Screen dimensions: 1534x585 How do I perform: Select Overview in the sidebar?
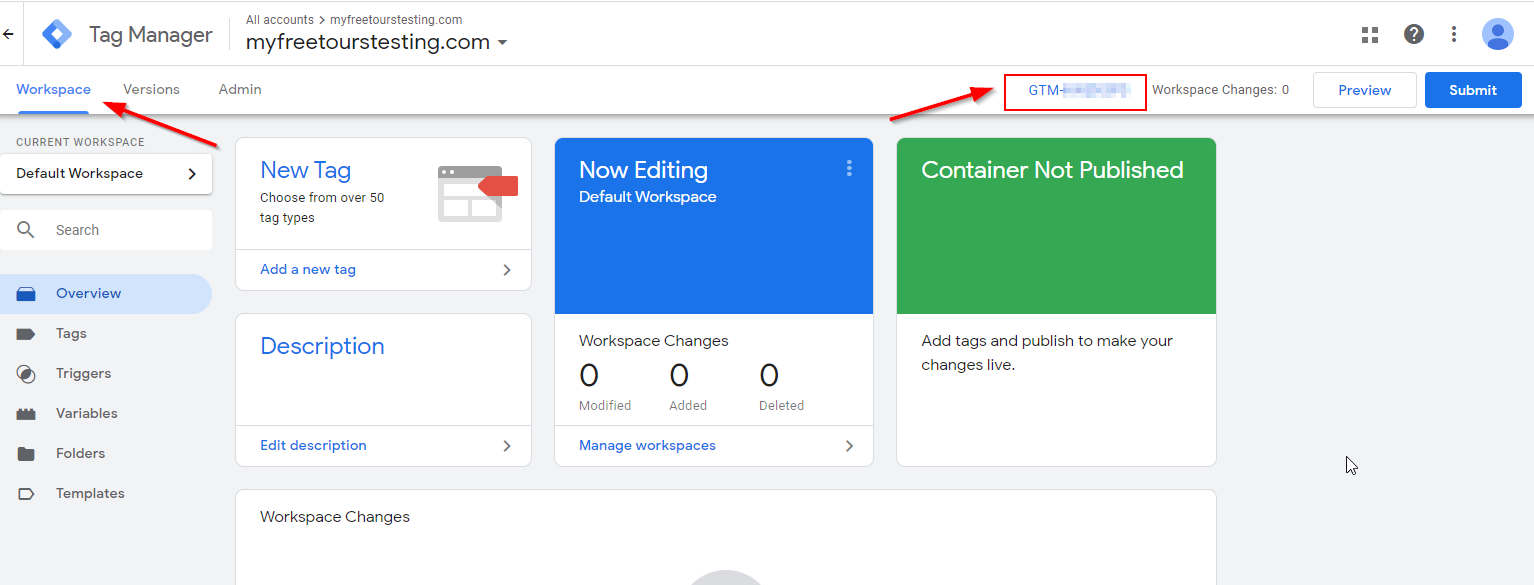tap(106, 294)
